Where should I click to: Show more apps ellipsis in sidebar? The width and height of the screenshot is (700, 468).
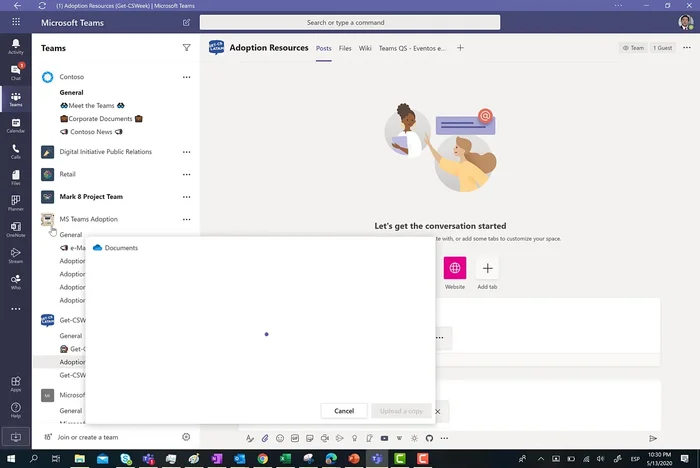tap(16, 309)
